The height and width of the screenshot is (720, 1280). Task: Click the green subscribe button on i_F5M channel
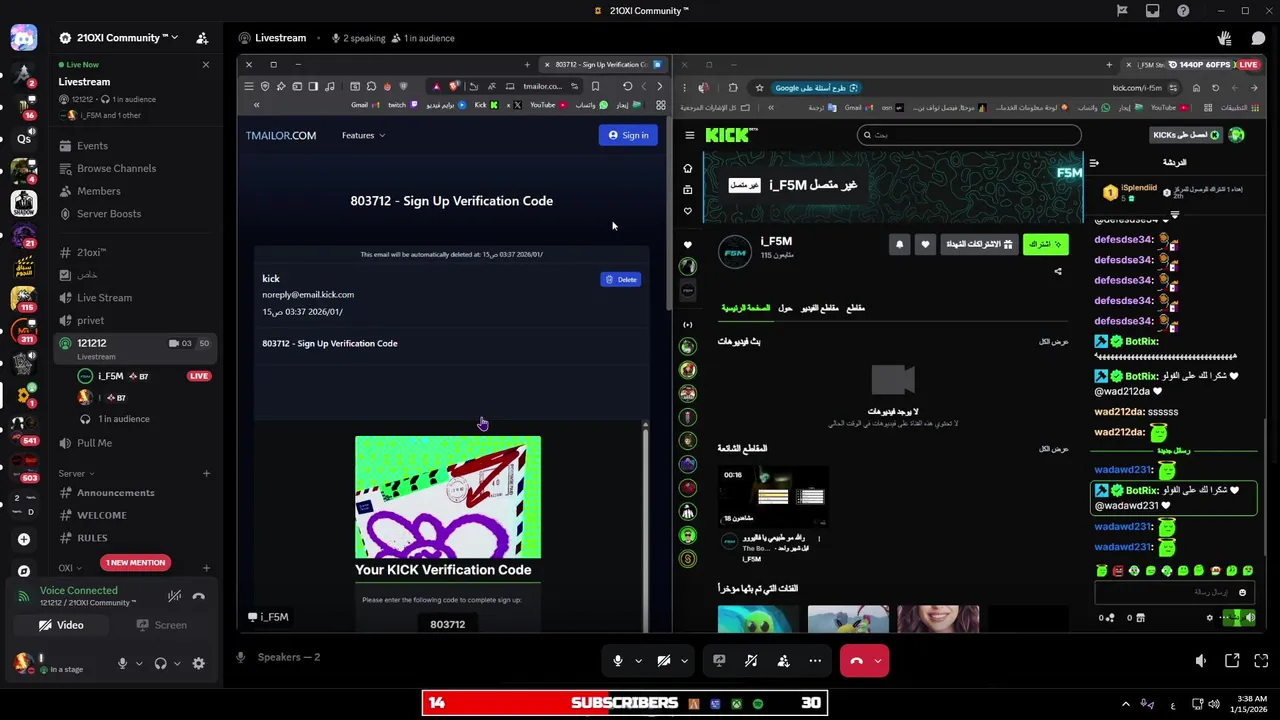pos(1045,244)
